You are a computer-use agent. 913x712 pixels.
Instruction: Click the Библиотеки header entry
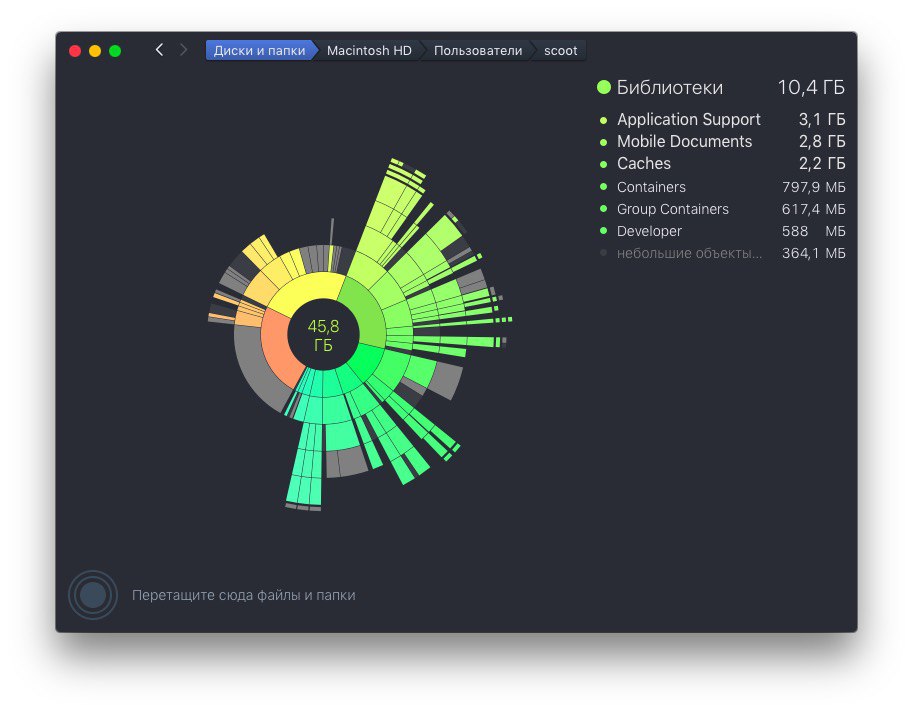721,87
